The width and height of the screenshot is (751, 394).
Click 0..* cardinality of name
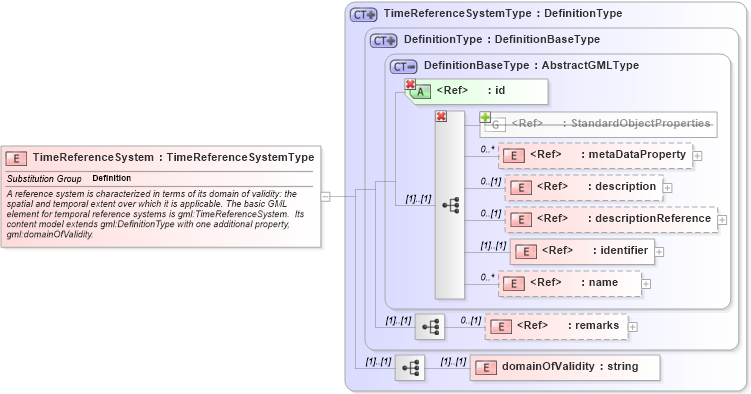coord(488,277)
